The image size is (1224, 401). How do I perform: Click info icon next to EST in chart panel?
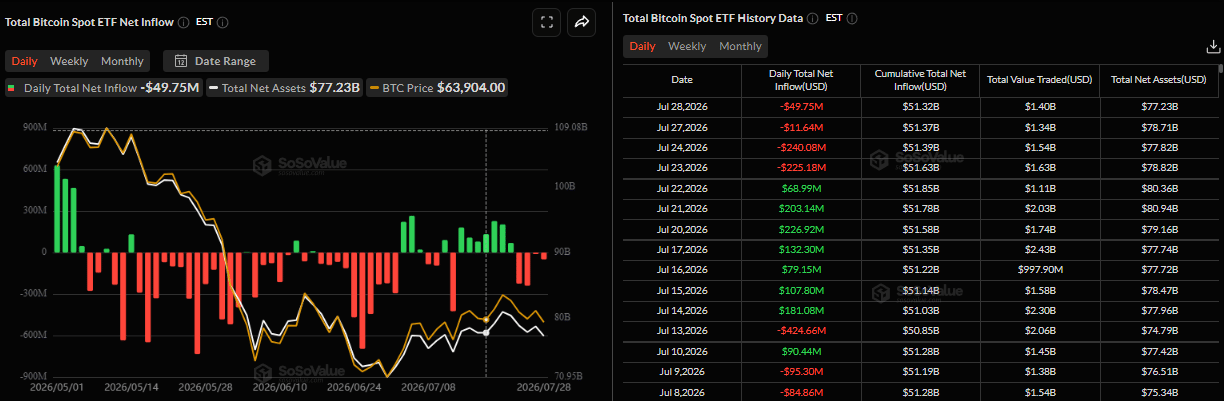(222, 22)
